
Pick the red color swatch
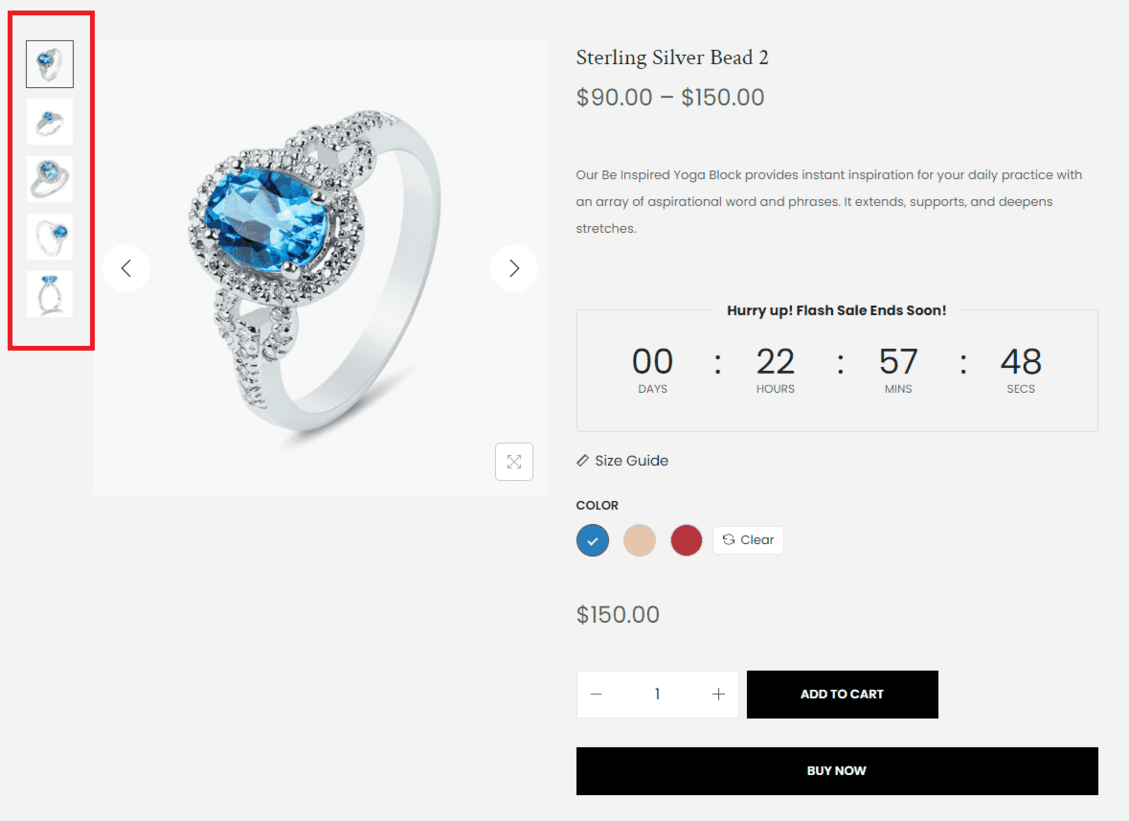pos(686,541)
